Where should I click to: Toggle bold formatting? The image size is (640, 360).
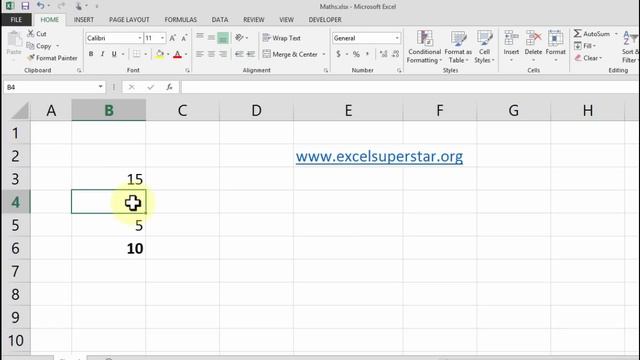coord(91,54)
